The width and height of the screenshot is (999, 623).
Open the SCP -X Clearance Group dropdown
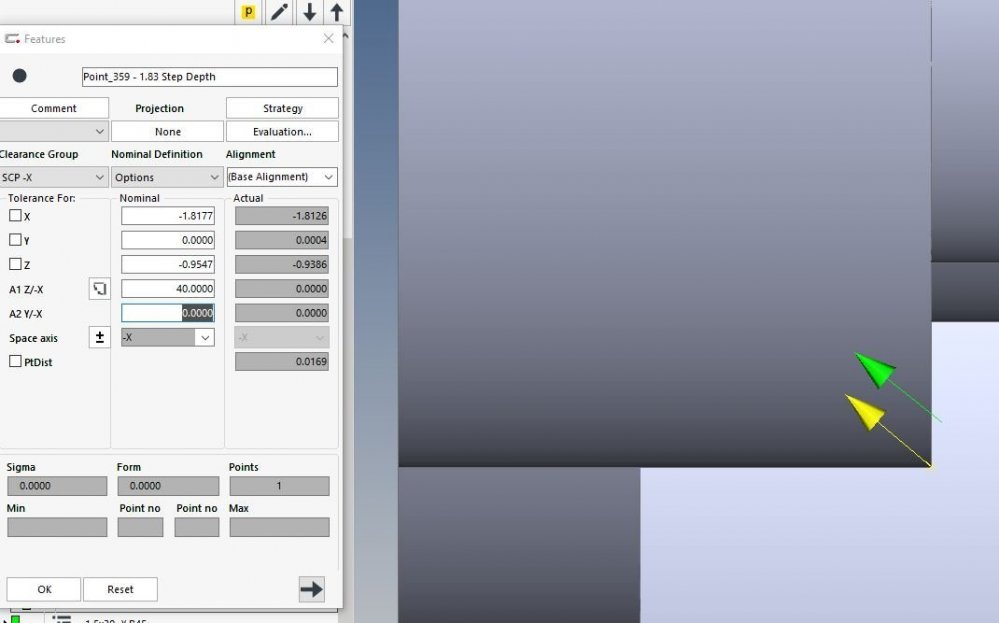click(x=54, y=177)
